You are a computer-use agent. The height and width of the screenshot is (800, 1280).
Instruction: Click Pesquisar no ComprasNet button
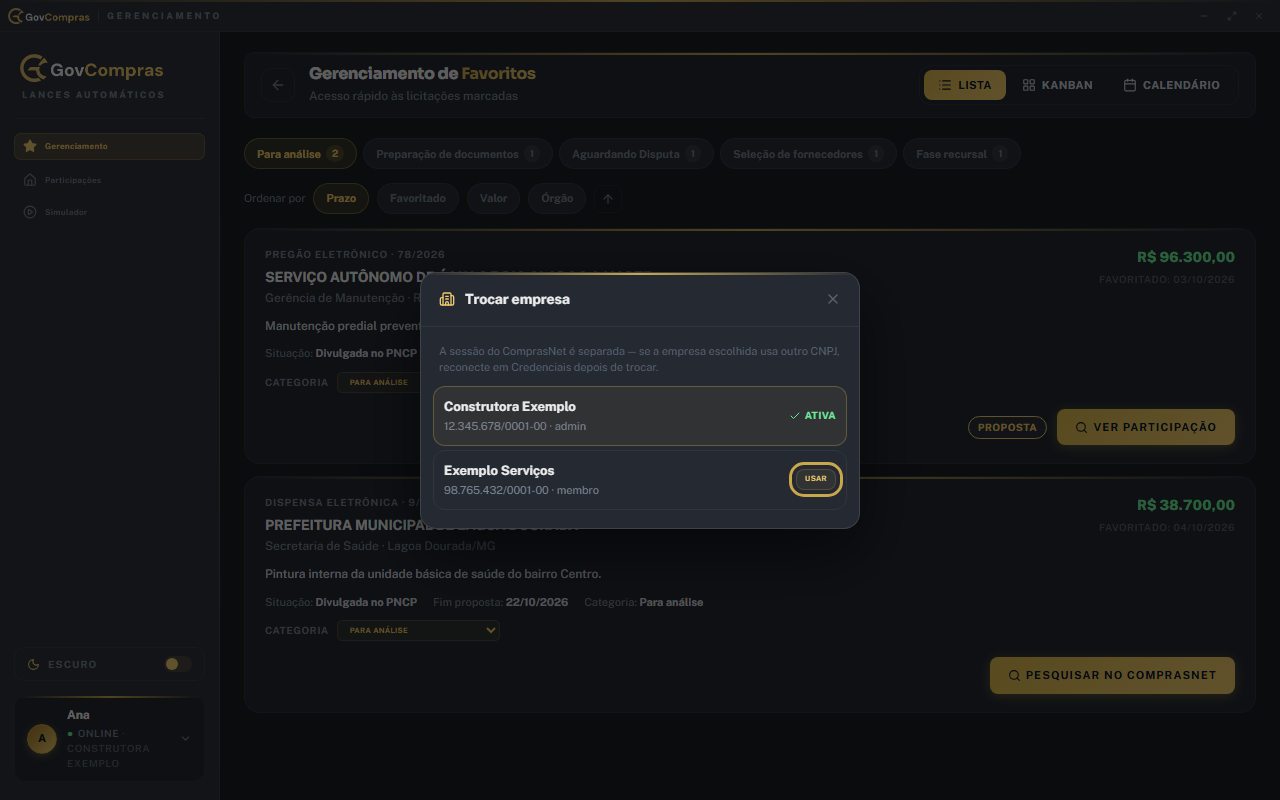1112,675
